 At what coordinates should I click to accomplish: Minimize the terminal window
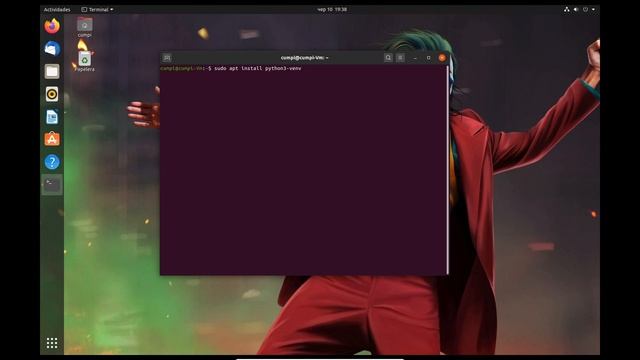[x=415, y=58]
